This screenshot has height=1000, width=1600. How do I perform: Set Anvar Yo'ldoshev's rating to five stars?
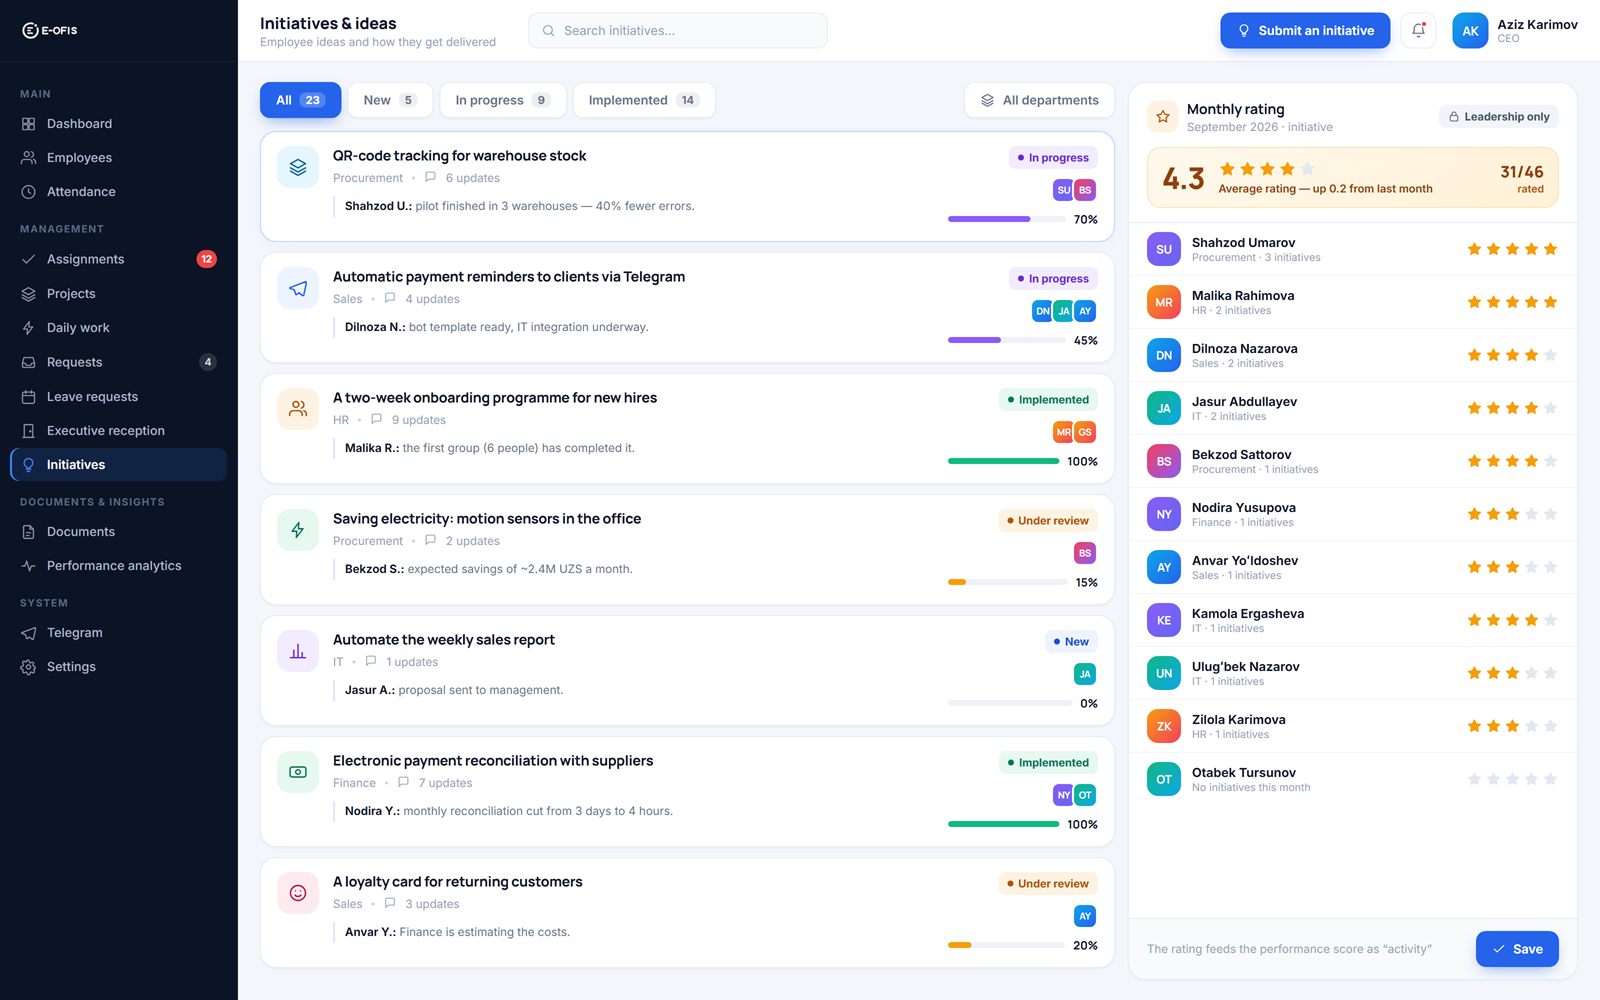pos(1550,567)
